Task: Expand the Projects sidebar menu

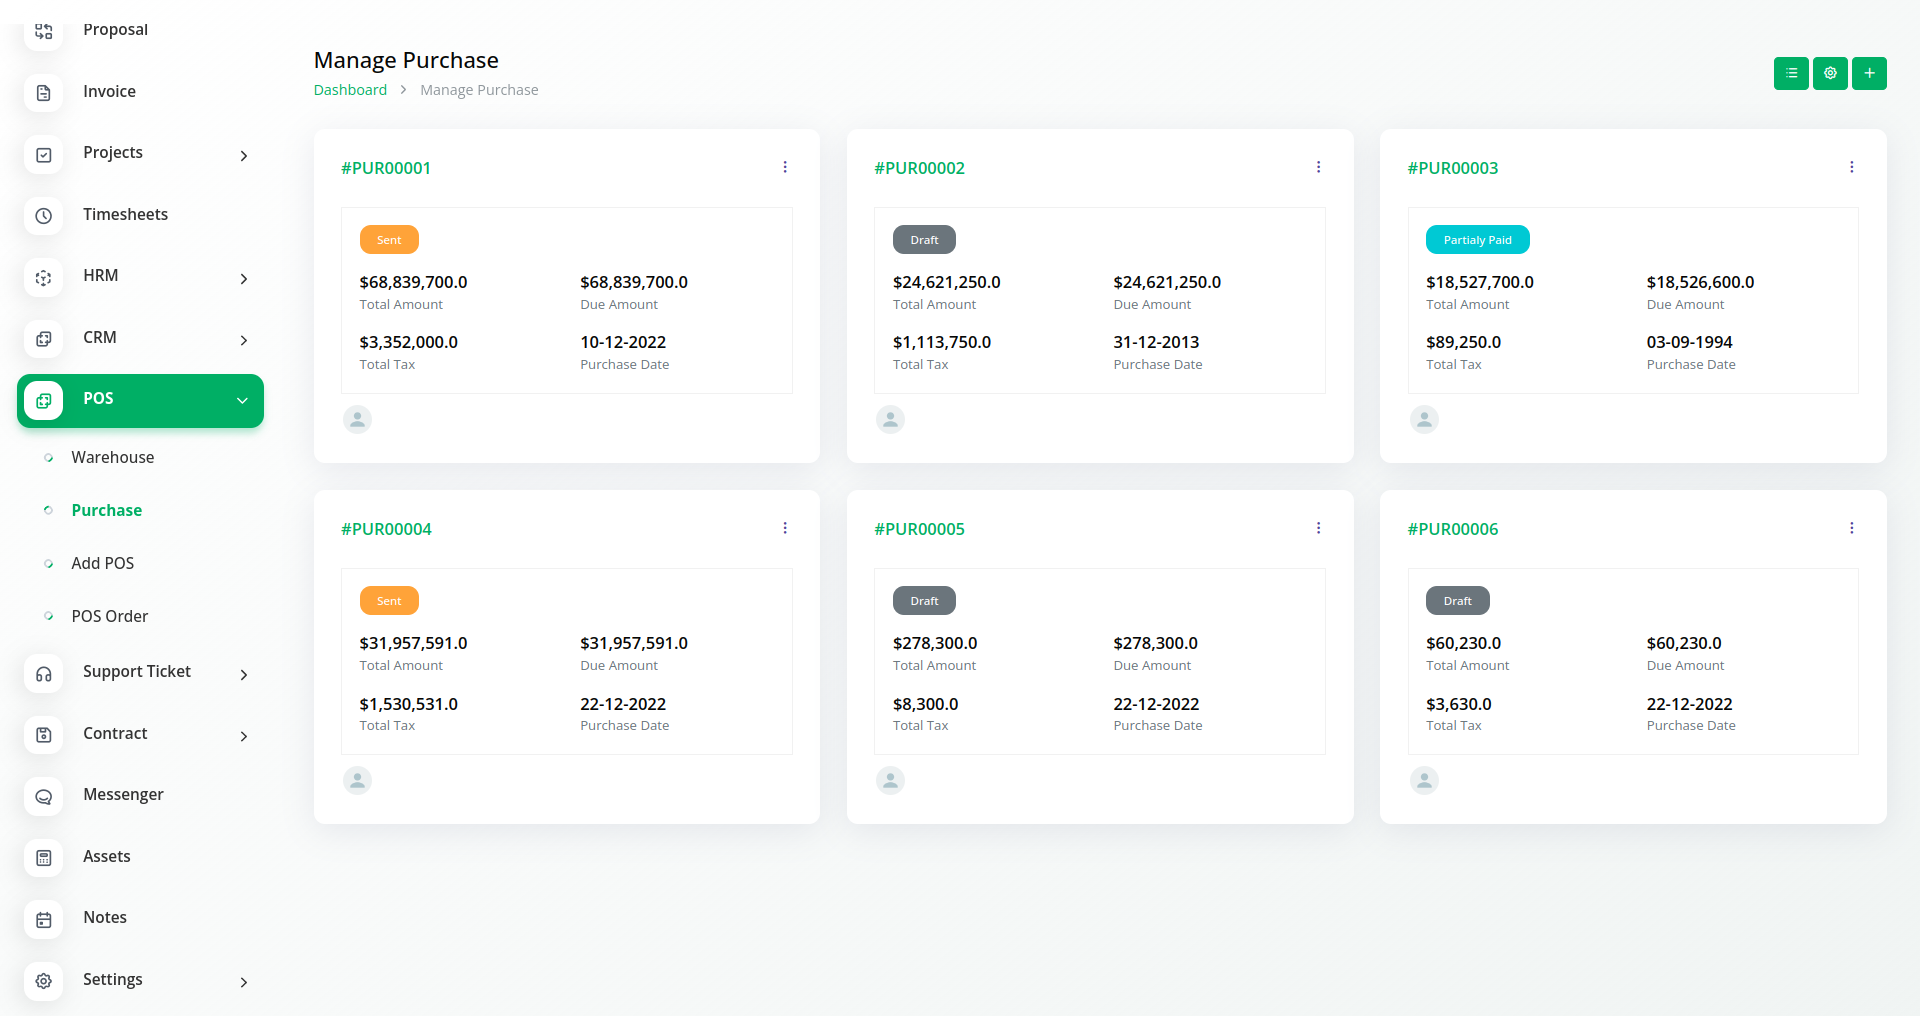Action: pyautogui.click(x=243, y=155)
